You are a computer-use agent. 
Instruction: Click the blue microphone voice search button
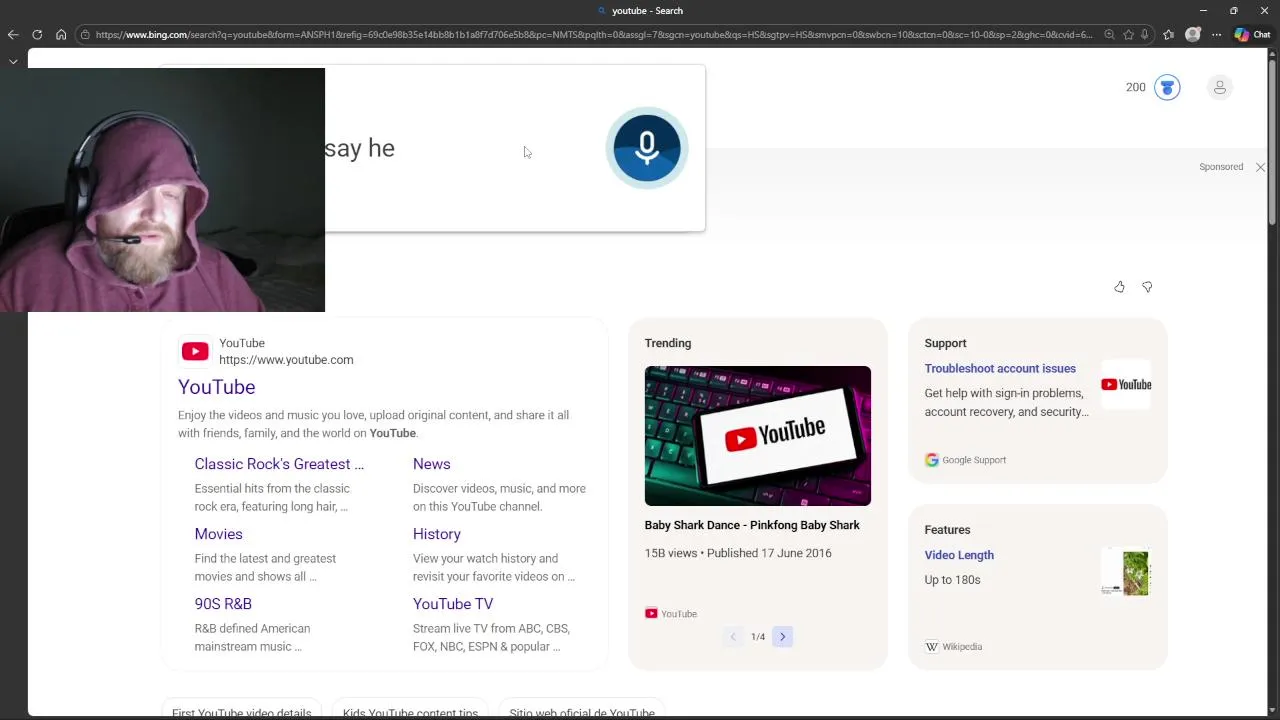point(647,148)
